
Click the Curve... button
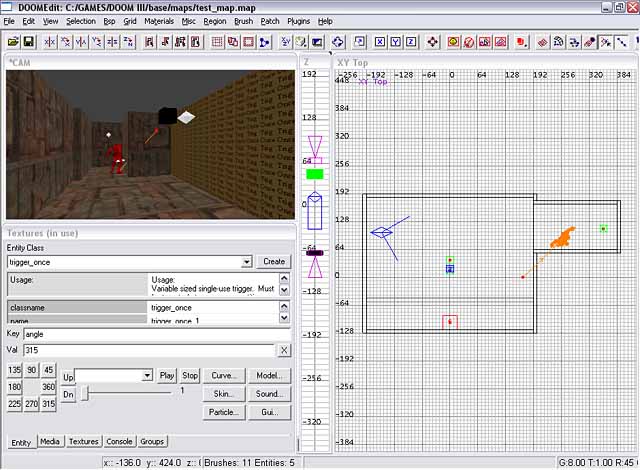pyautogui.click(x=224, y=376)
